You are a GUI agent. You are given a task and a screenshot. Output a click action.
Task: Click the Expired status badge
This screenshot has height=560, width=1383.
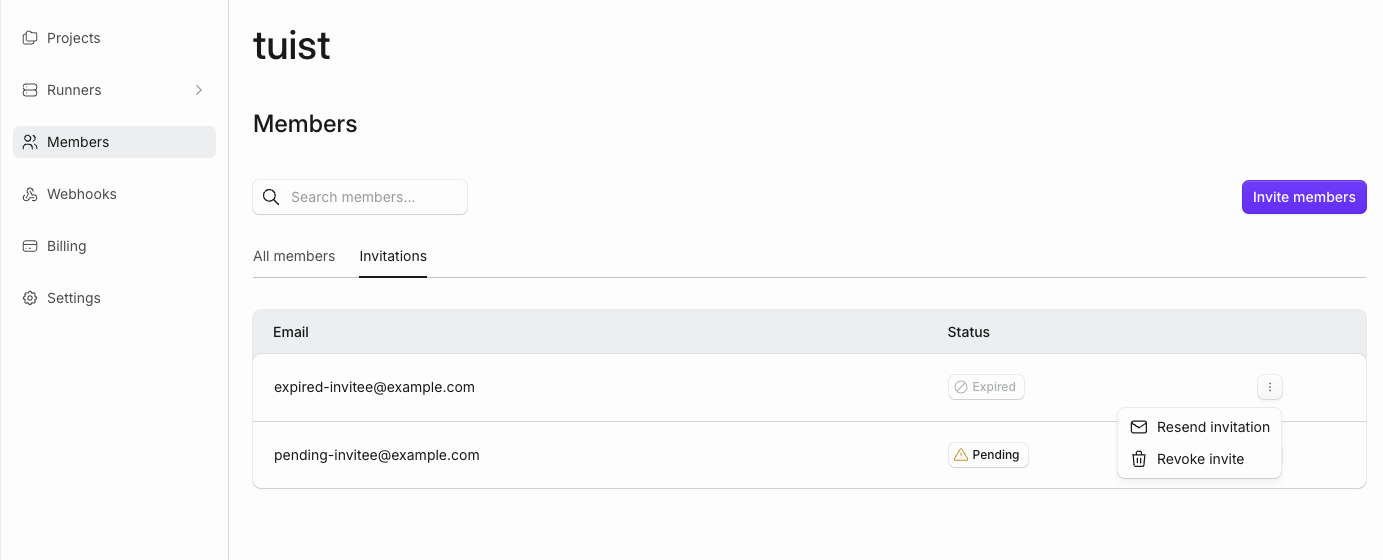(x=986, y=387)
